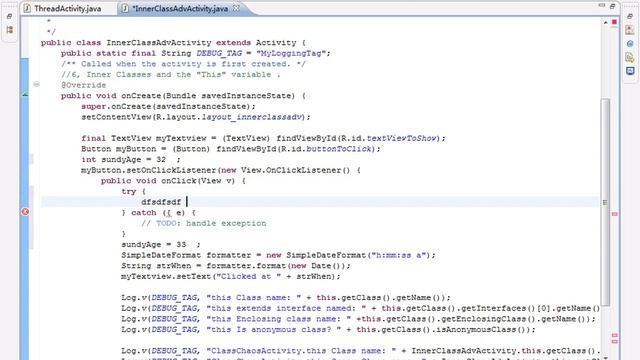Click 'String strWhen' declaration line

click(236, 265)
